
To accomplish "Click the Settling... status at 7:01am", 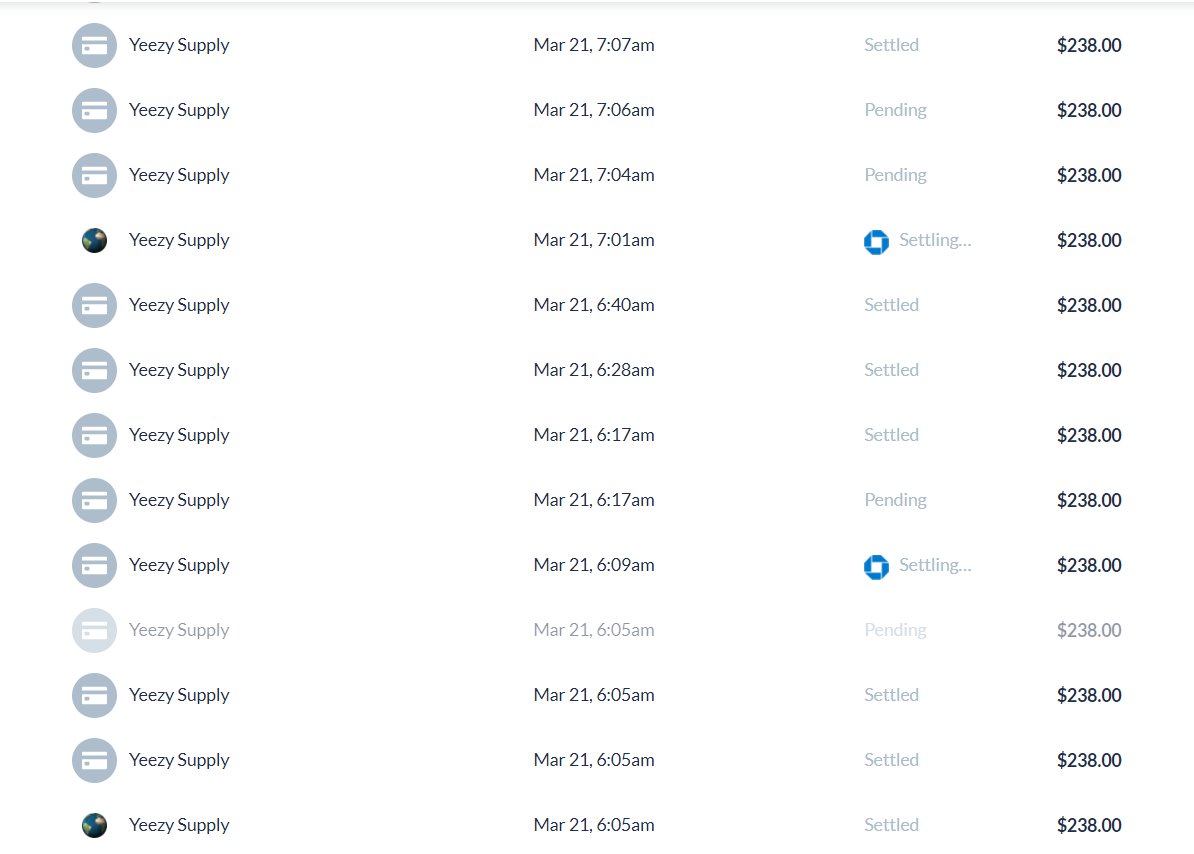I will click(934, 241).
